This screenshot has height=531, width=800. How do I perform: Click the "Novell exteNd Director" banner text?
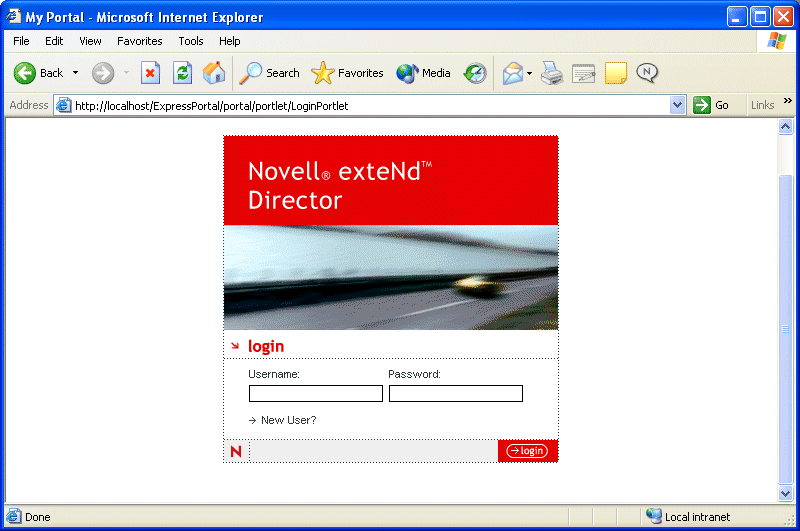(340, 185)
